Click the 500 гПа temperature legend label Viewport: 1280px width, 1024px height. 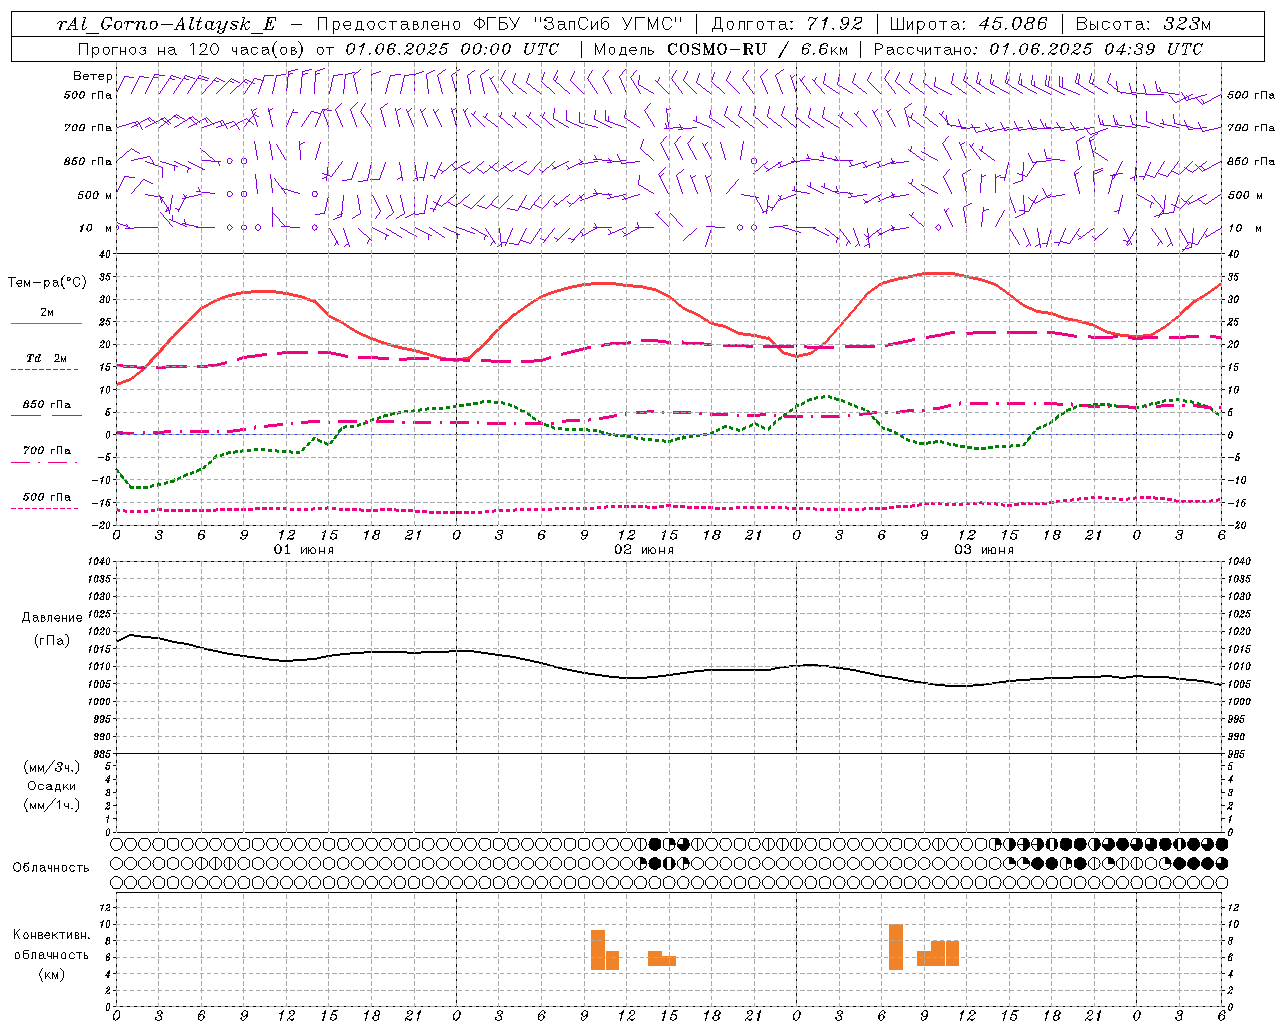coord(47,497)
